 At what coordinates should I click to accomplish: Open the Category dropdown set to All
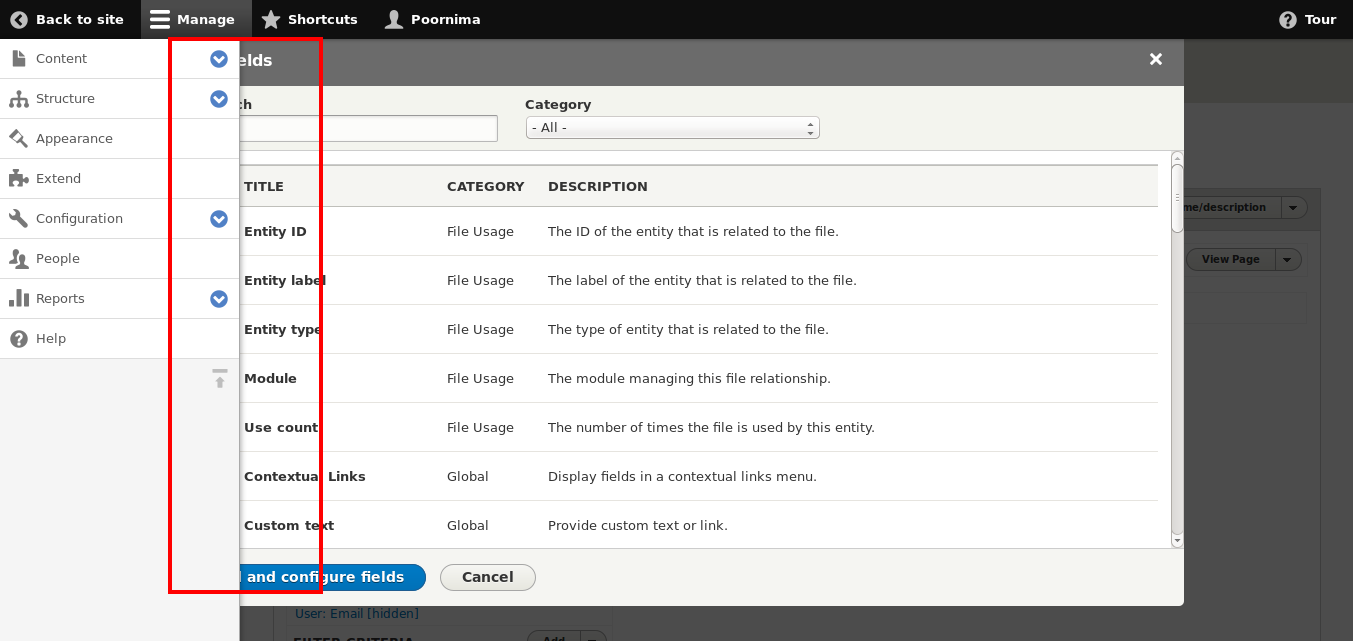click(x=671, y=127)
